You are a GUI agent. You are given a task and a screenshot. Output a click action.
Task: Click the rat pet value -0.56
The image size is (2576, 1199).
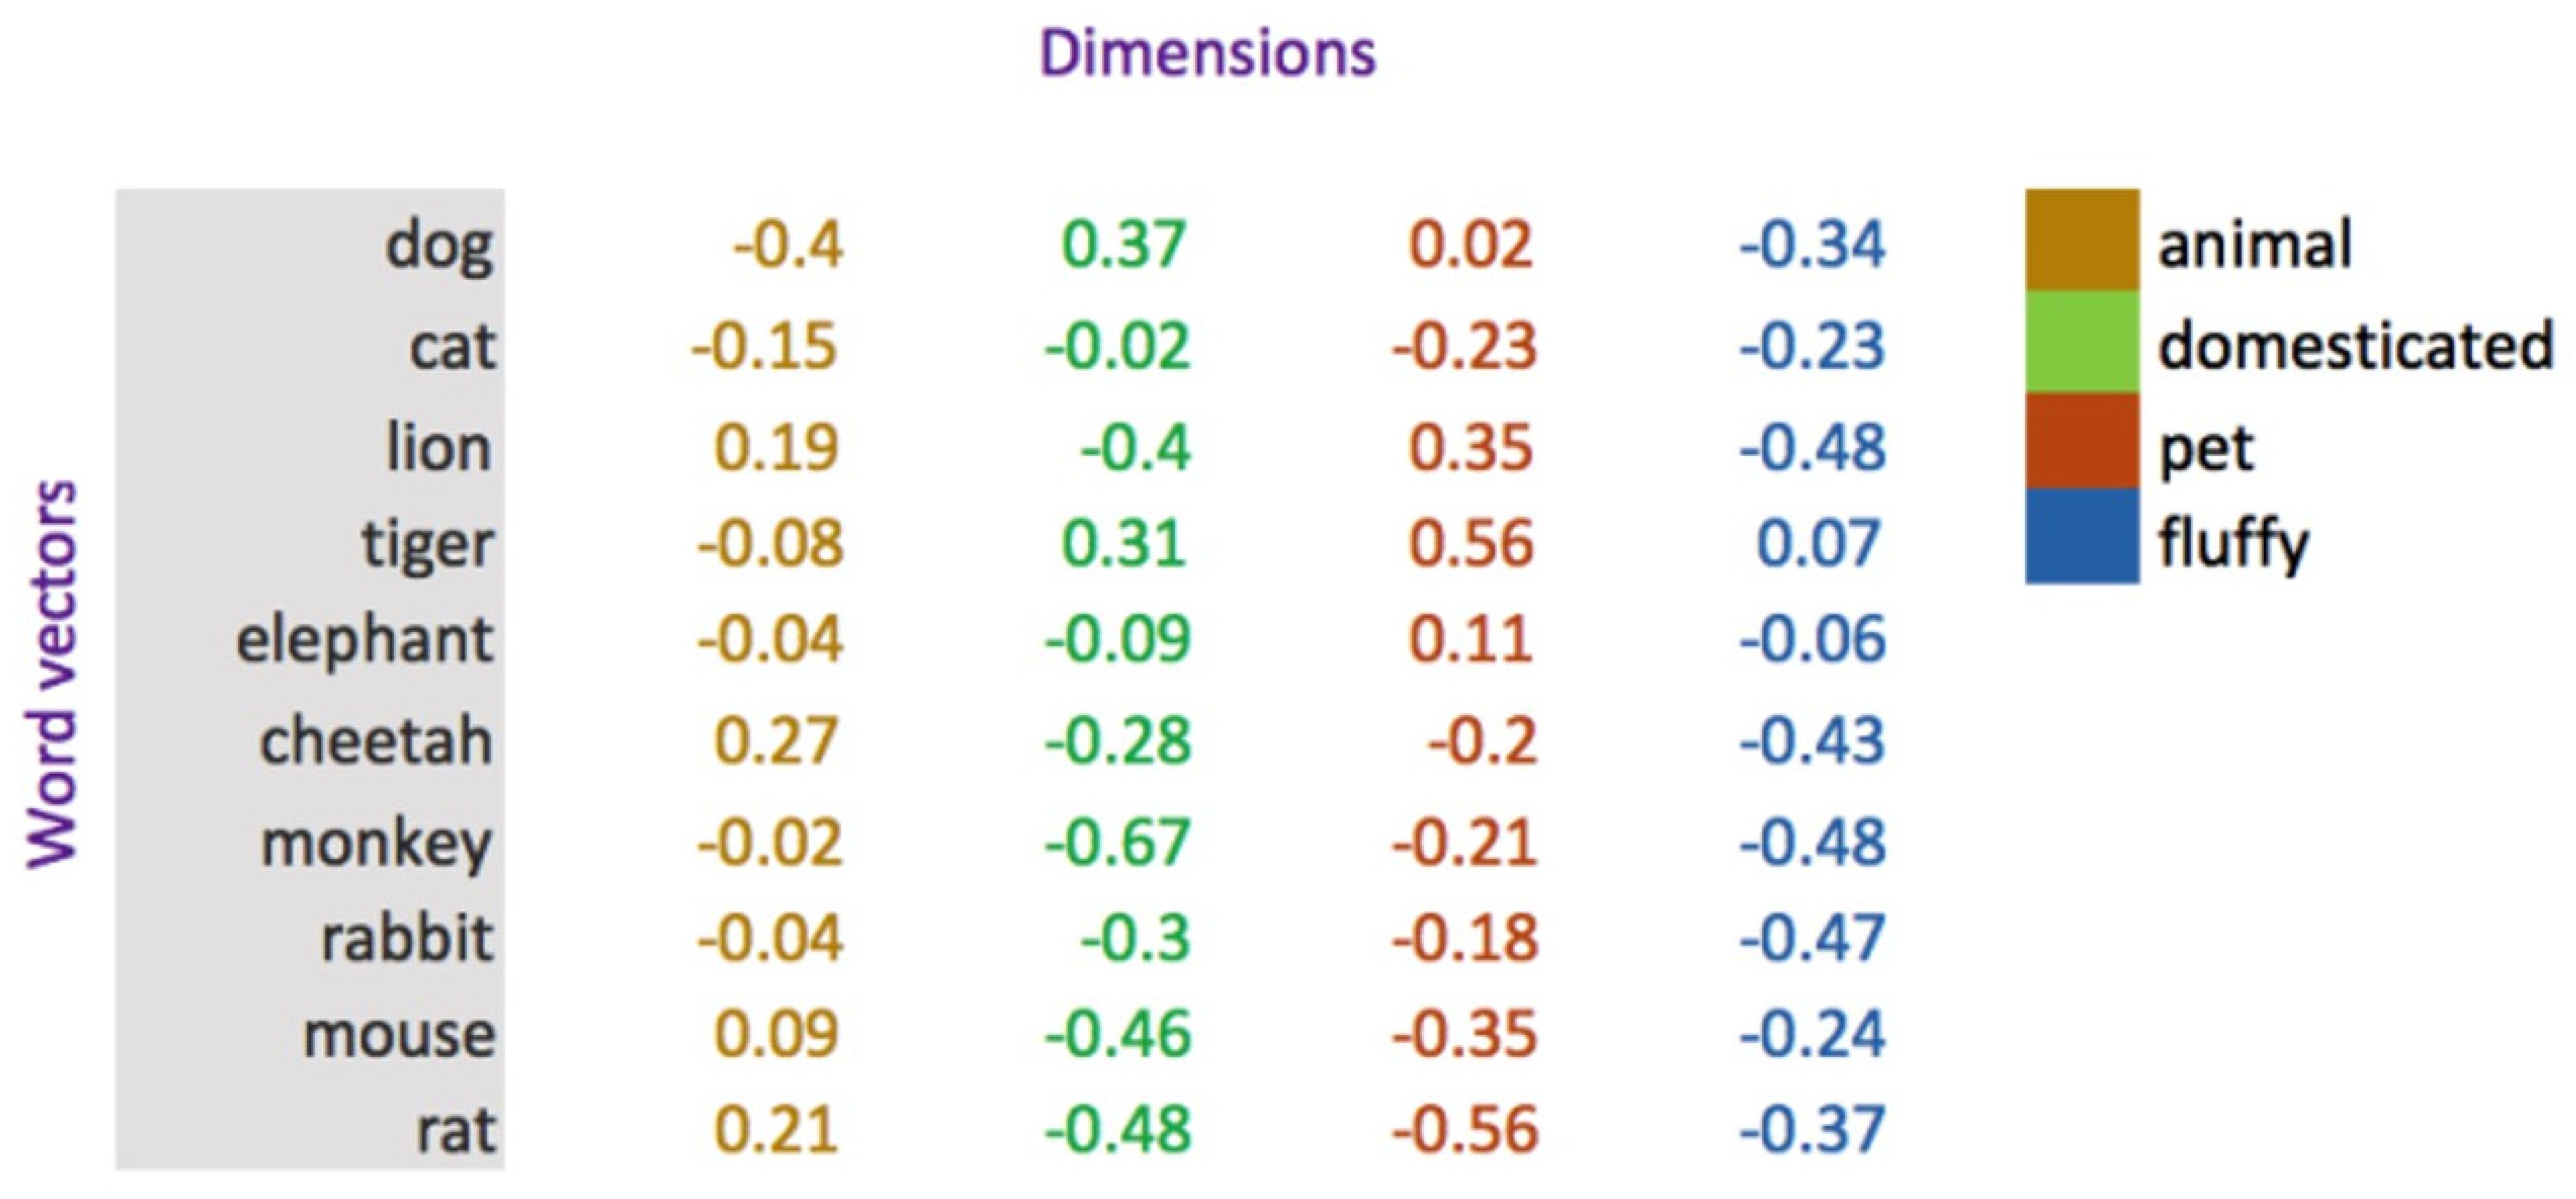click(x=1464, y=1131)
